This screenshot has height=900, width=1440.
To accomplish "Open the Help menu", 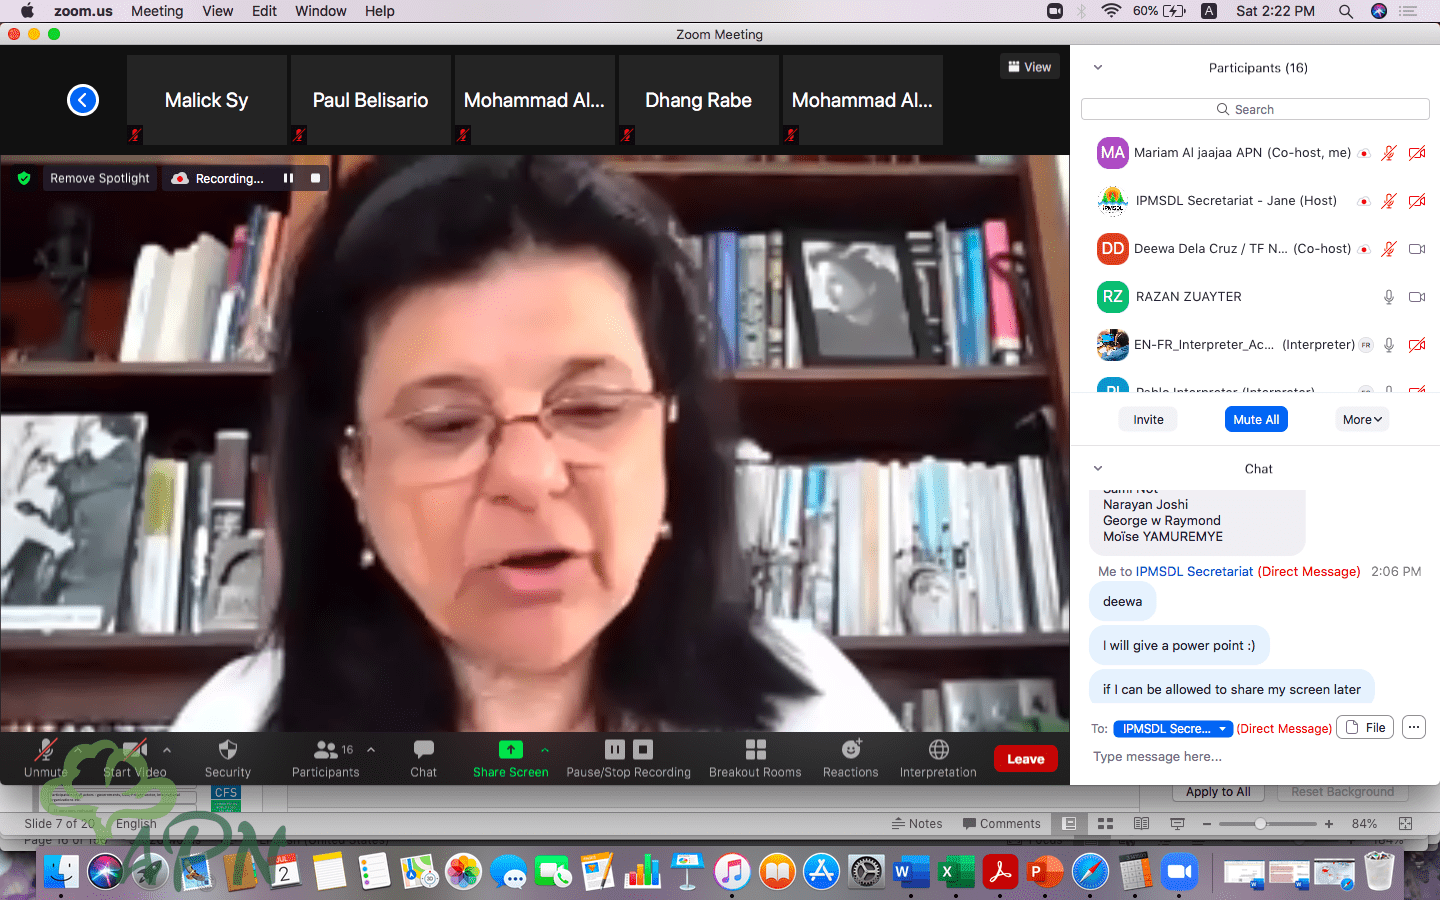I will point(379,11).
